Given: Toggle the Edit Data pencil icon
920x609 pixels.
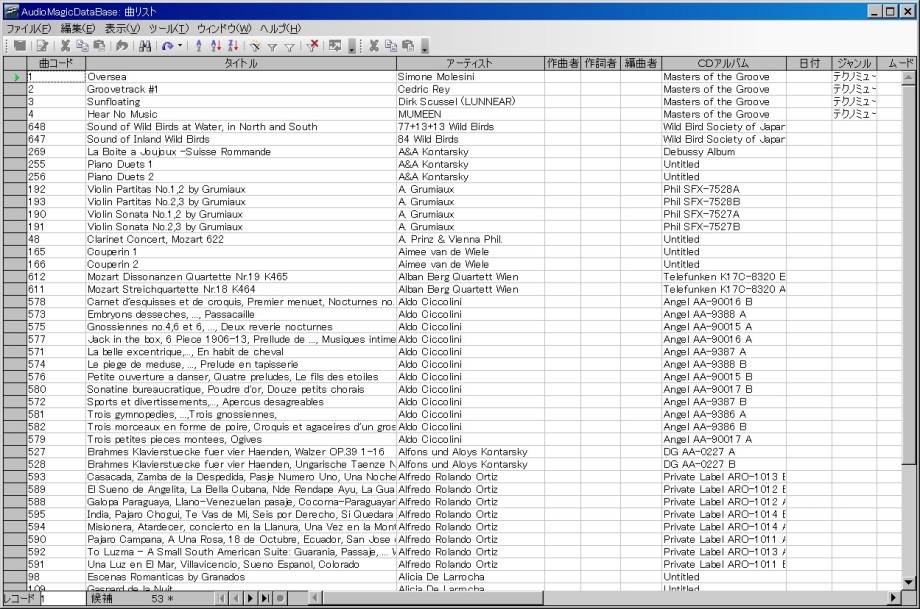Looking at the screenshot, I should (42, 46).
